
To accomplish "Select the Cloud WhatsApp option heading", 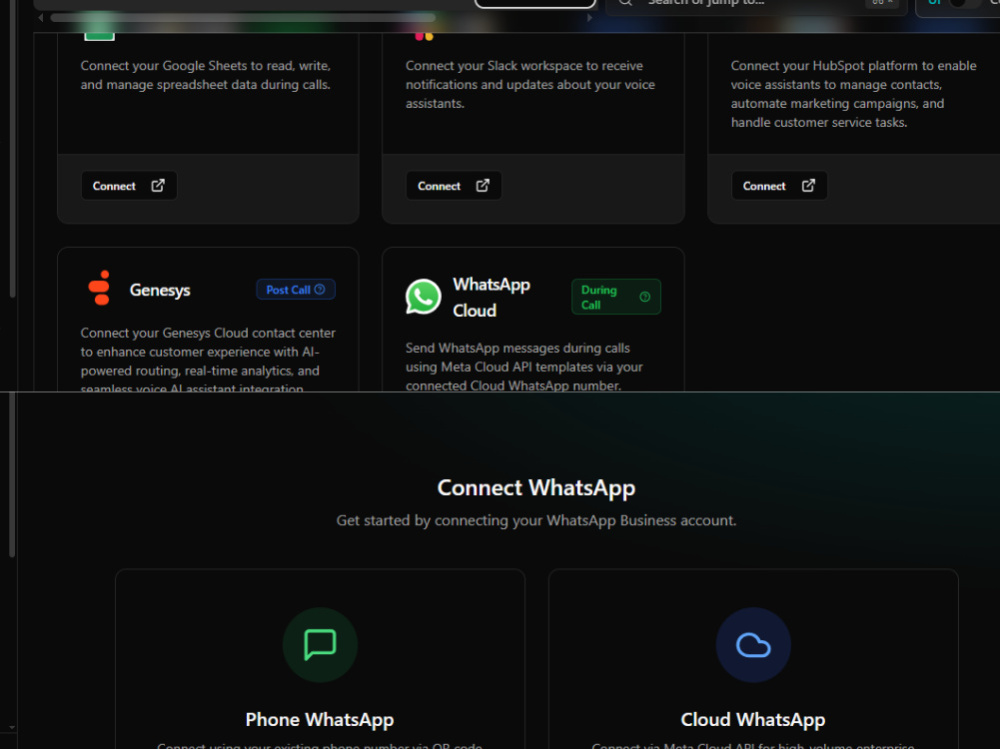I will [753, 720].
